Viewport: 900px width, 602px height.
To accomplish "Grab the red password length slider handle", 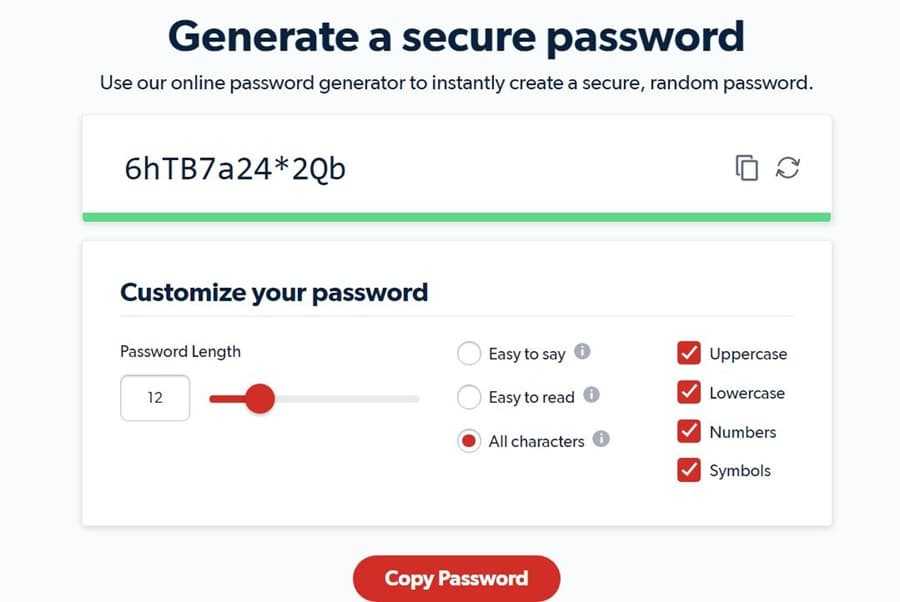I will 260,398.
